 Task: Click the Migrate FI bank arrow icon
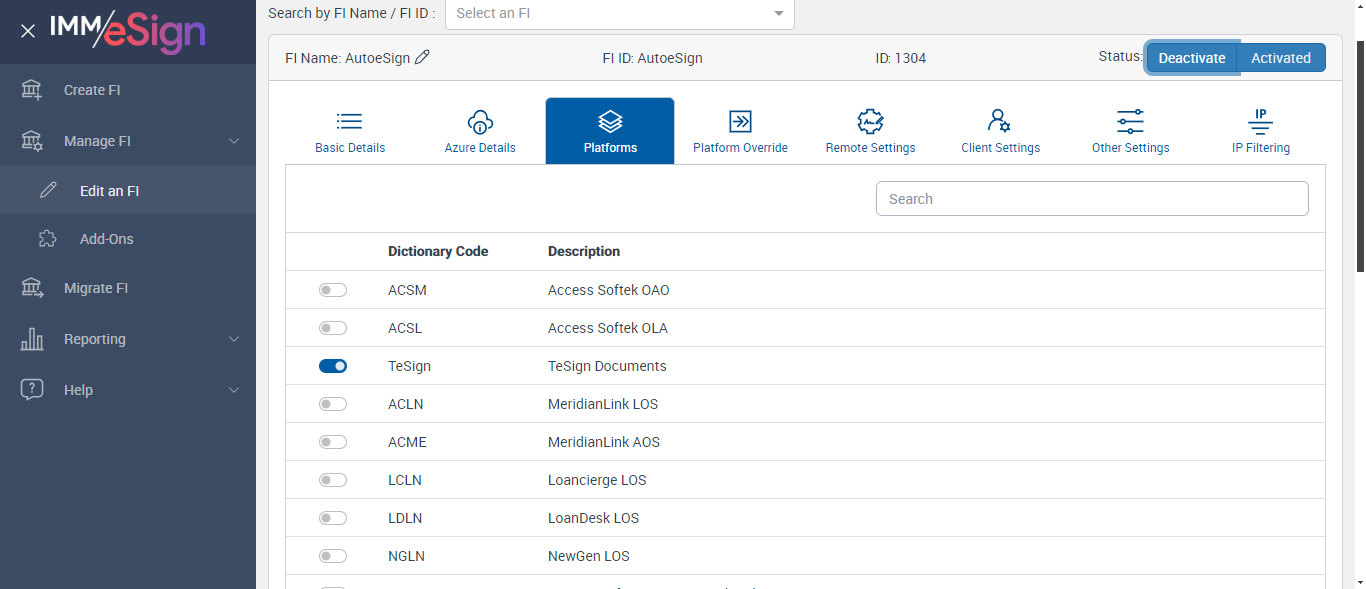tap(32, 288)
